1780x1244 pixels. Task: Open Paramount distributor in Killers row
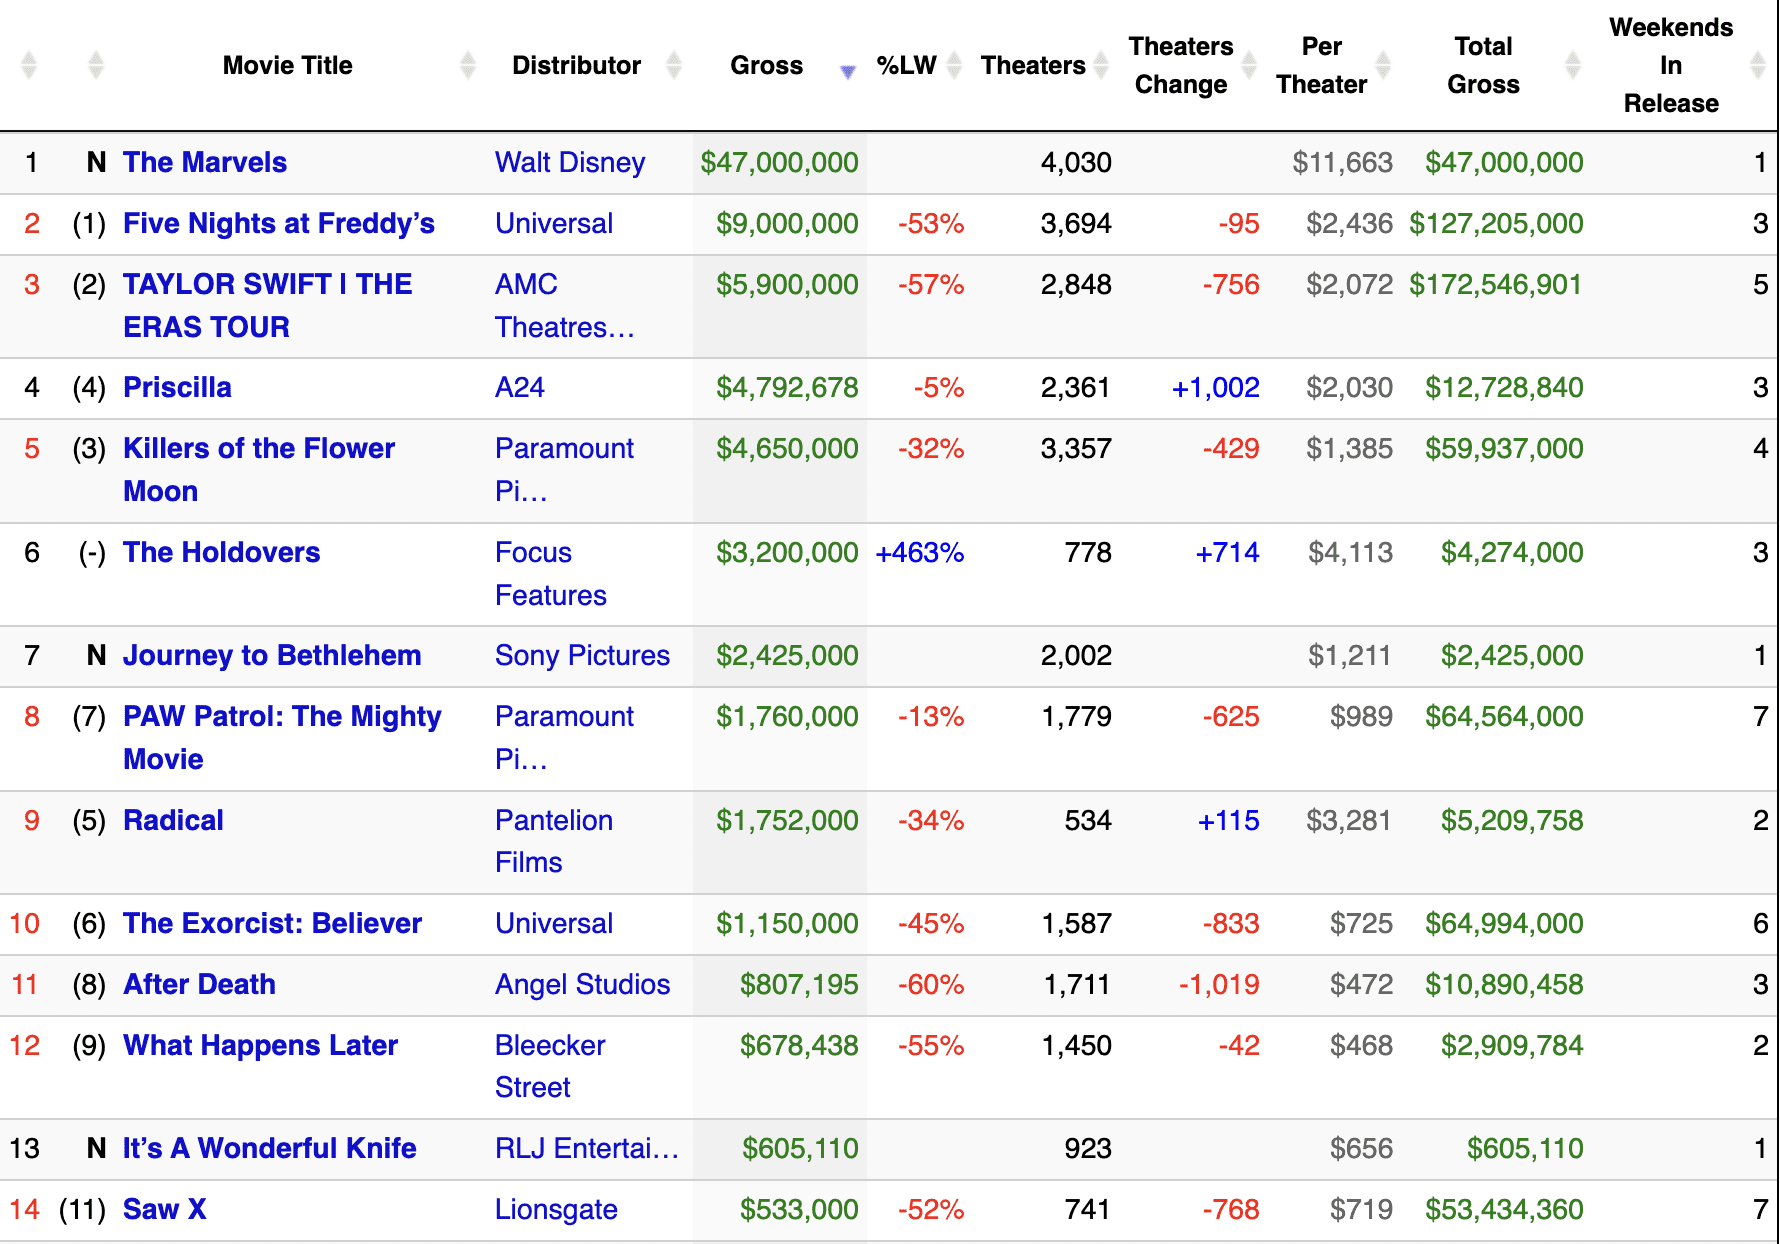(564, 469)
